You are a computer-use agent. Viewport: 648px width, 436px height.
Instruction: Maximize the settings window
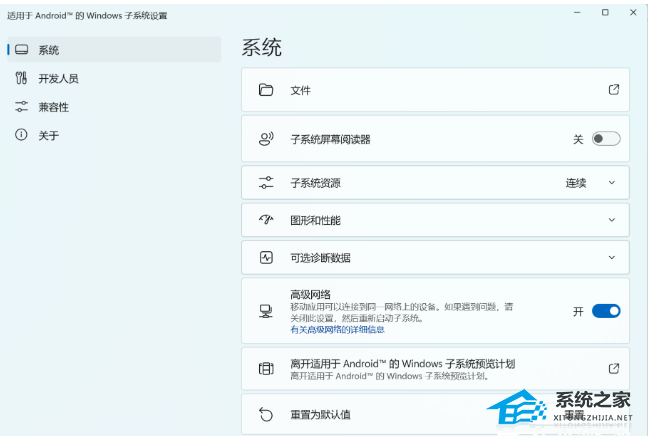(x=605, y=13)
